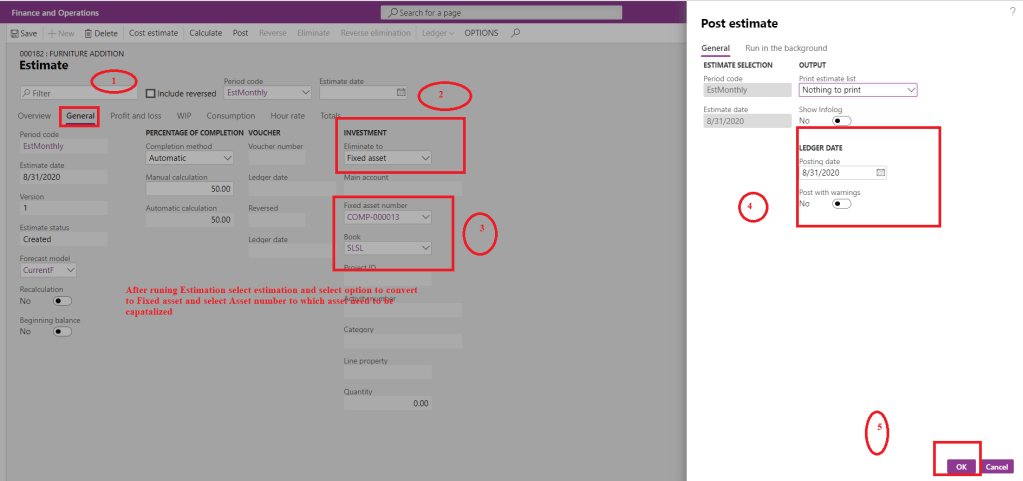The width and height of the screenshot is (1023, 481).
Task: Click the Delete trash icon
Action: 88,33
